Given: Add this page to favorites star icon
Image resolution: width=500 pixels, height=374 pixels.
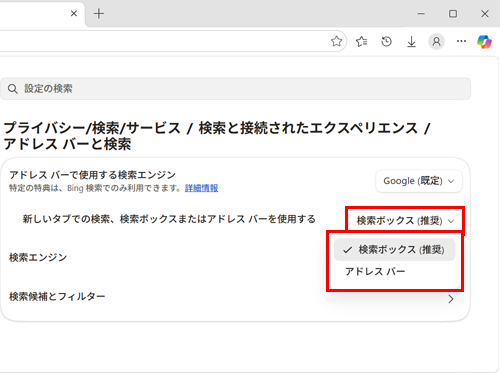Looking at the screenshot, I should pyautogui.click(x=336, y=41).
